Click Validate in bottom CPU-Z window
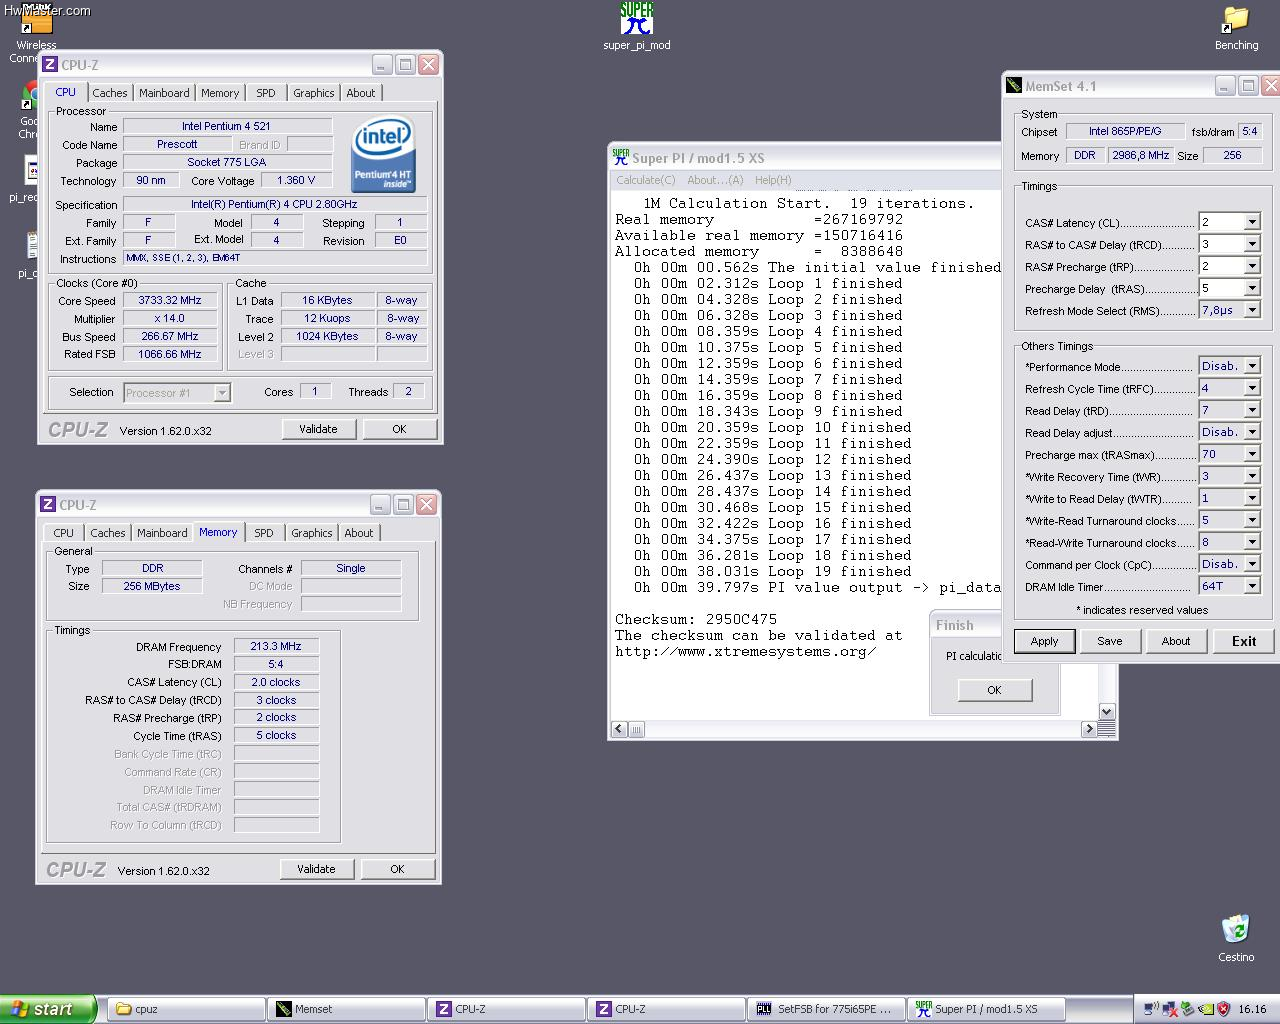 click(x=316, y=869)
